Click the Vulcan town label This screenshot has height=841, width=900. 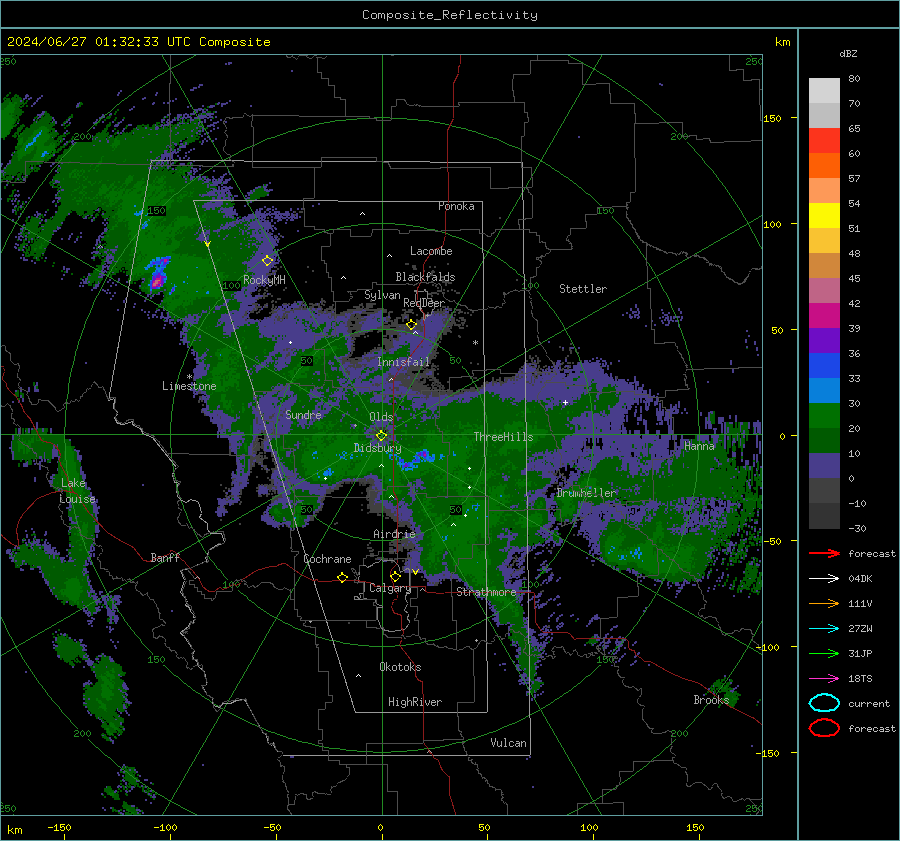[x=508, y=743]
